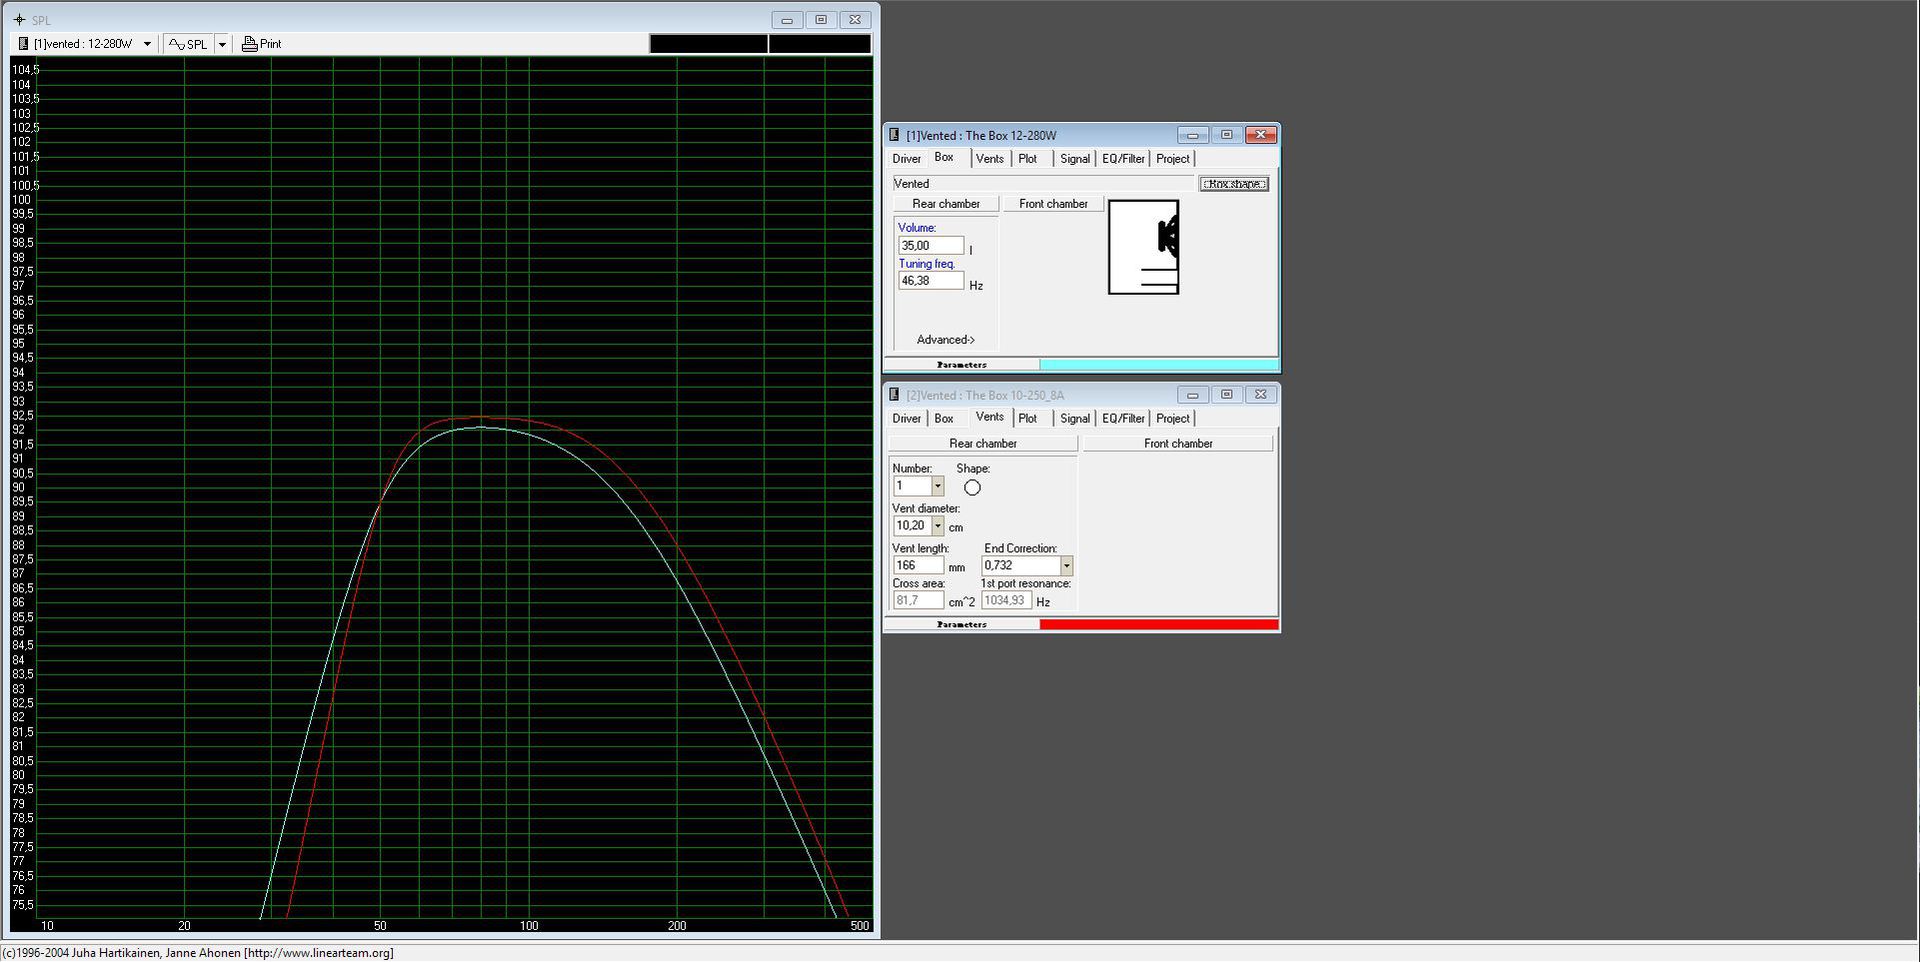Expand the SPL graph type dropdown arrow

click(222, 44)
